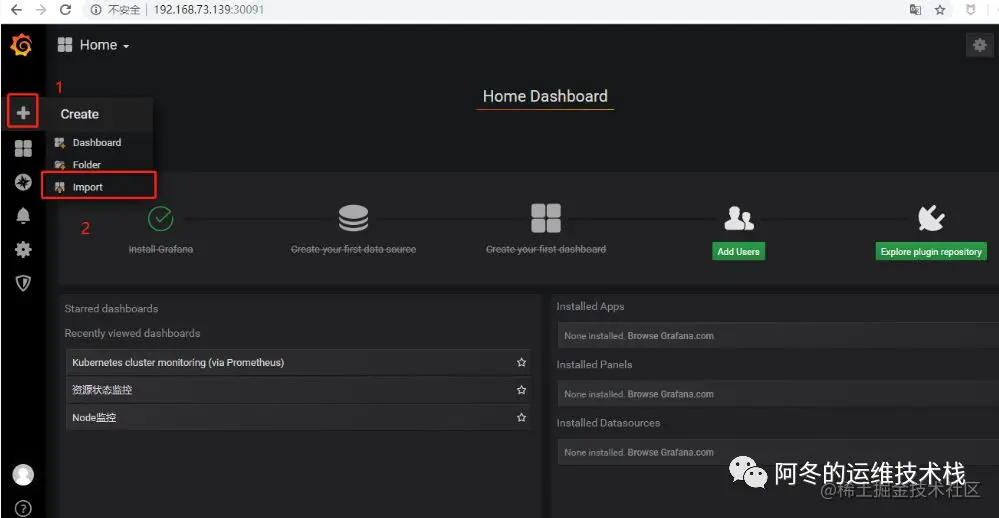Screen dimensions: 999x518
Task: Click the Home Dashboard title
Action: [545, 96]
